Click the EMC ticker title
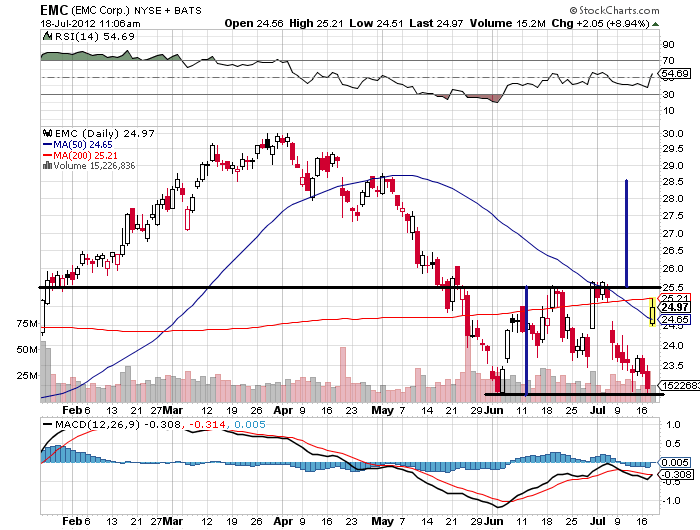700x530 pixels. pyautogui.click(x=54, y=10)
